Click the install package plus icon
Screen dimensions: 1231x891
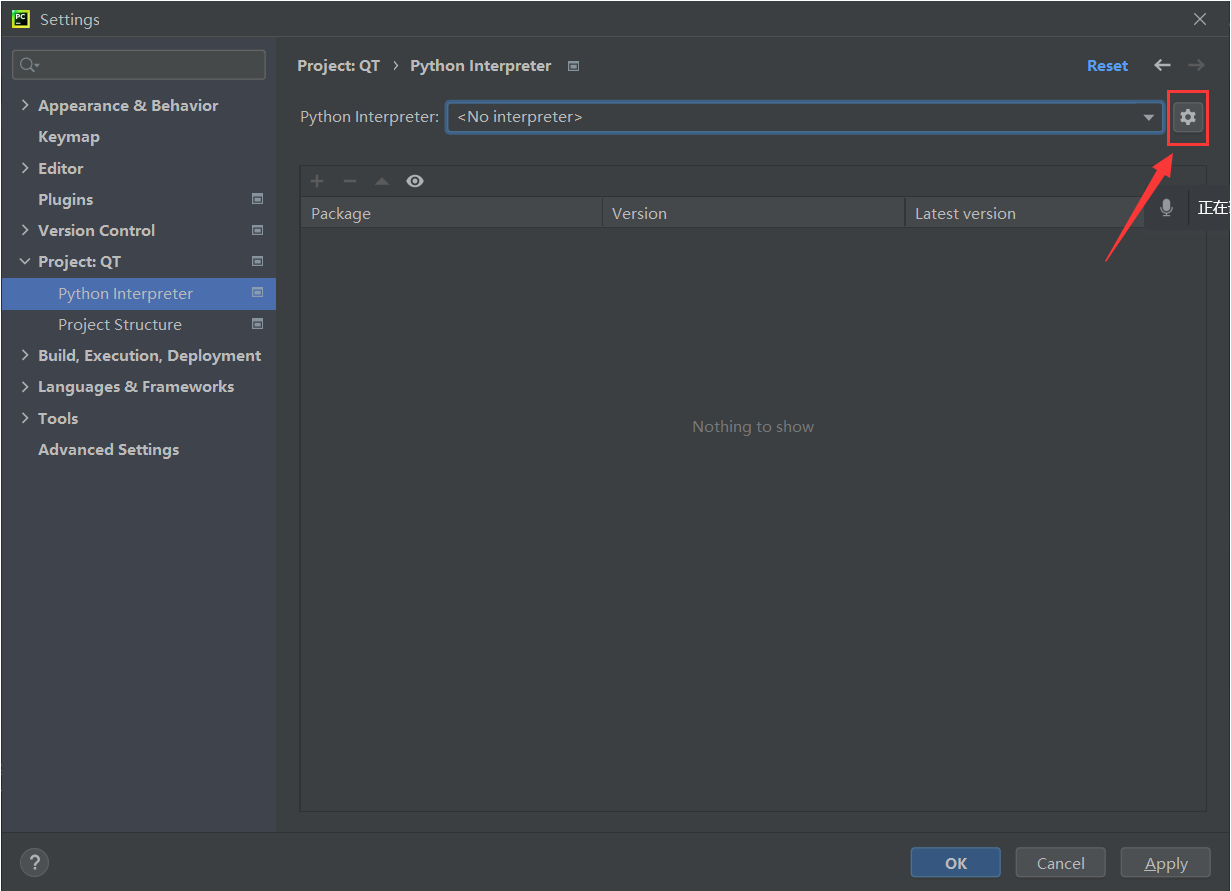(x=317, y=181)
